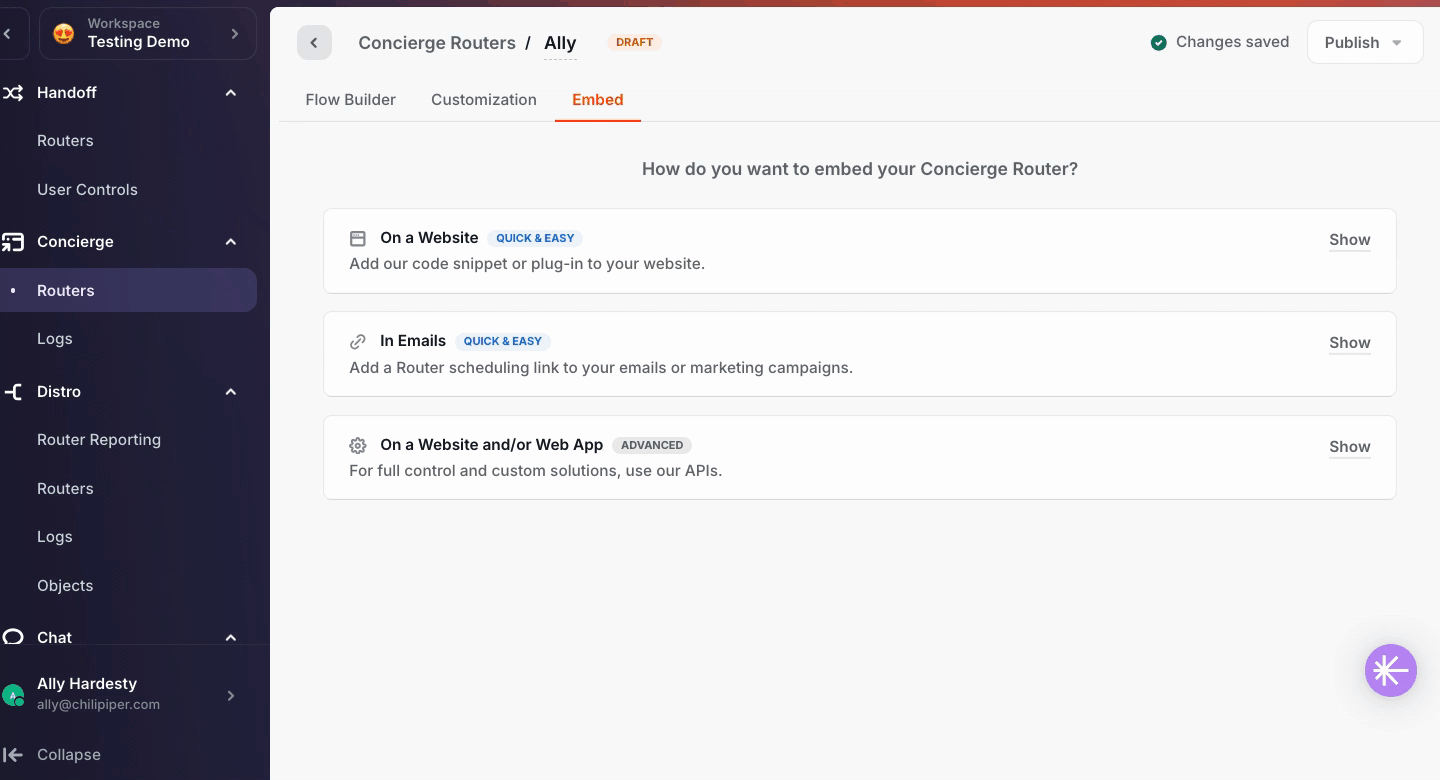This screenshot has width=1440, height=780.
Task: Click the far-left sidebar back chevron
Action: tap(8, 34)
